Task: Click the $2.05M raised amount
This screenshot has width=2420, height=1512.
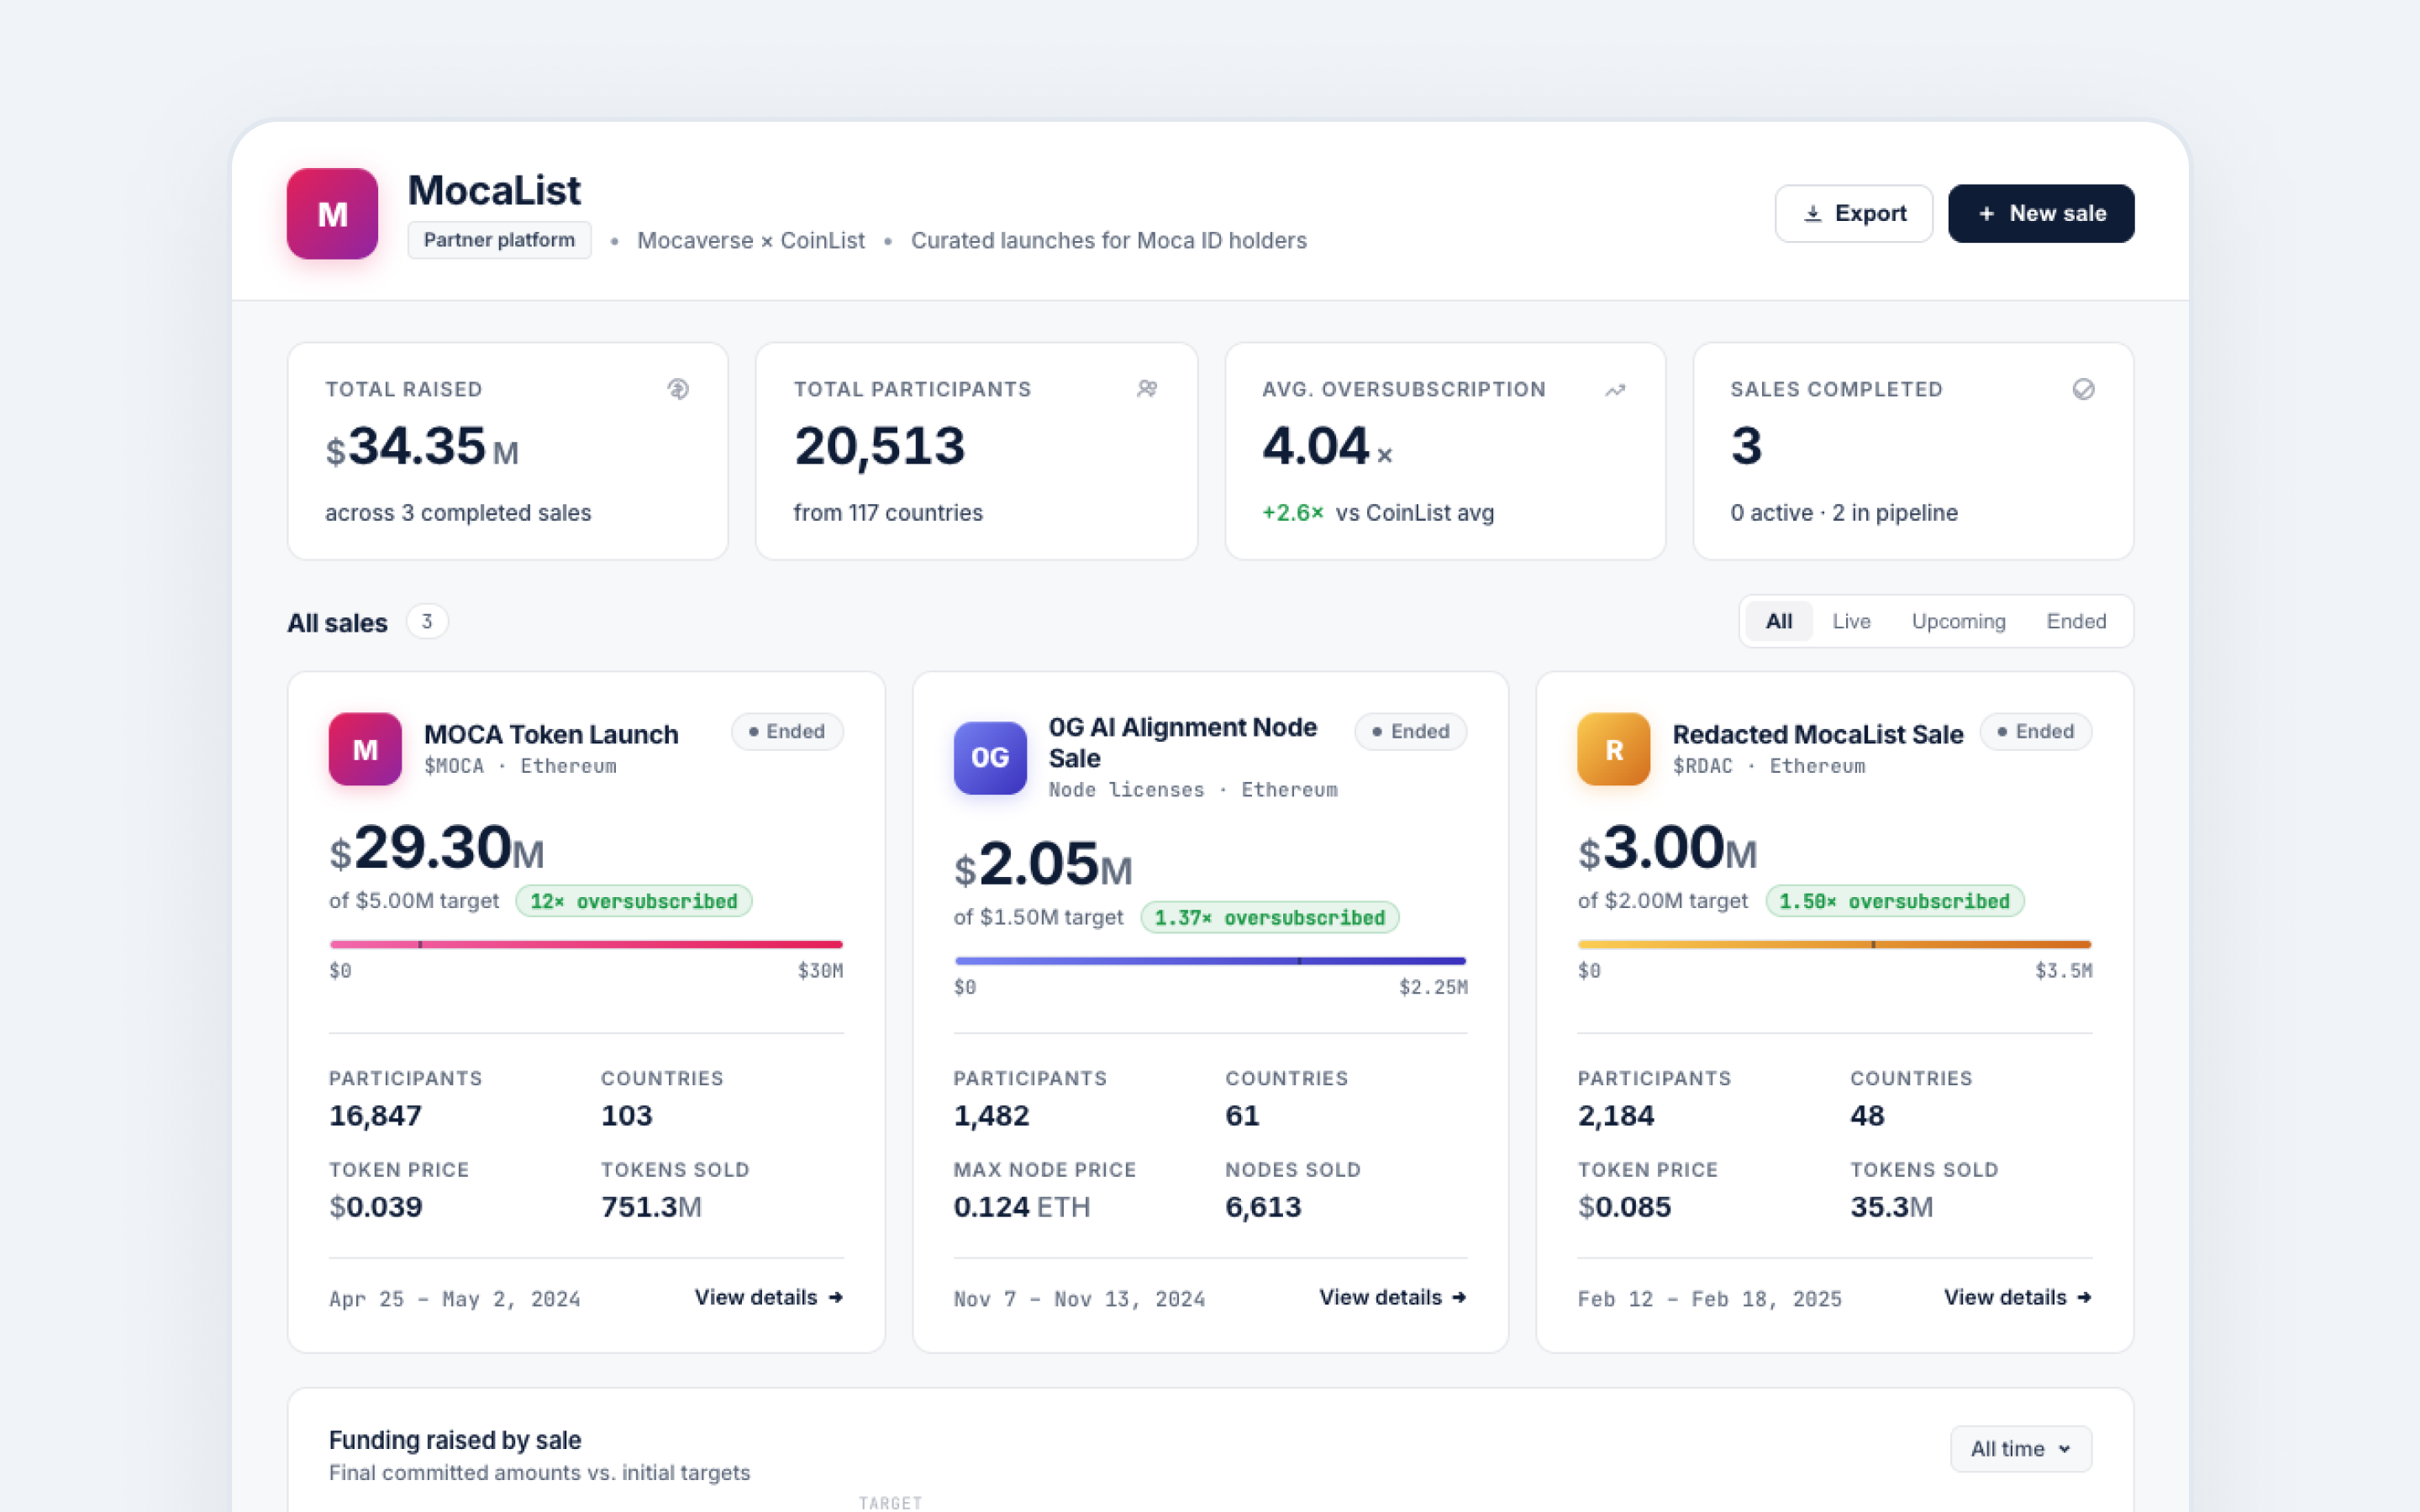Action: coord(1043,865)
